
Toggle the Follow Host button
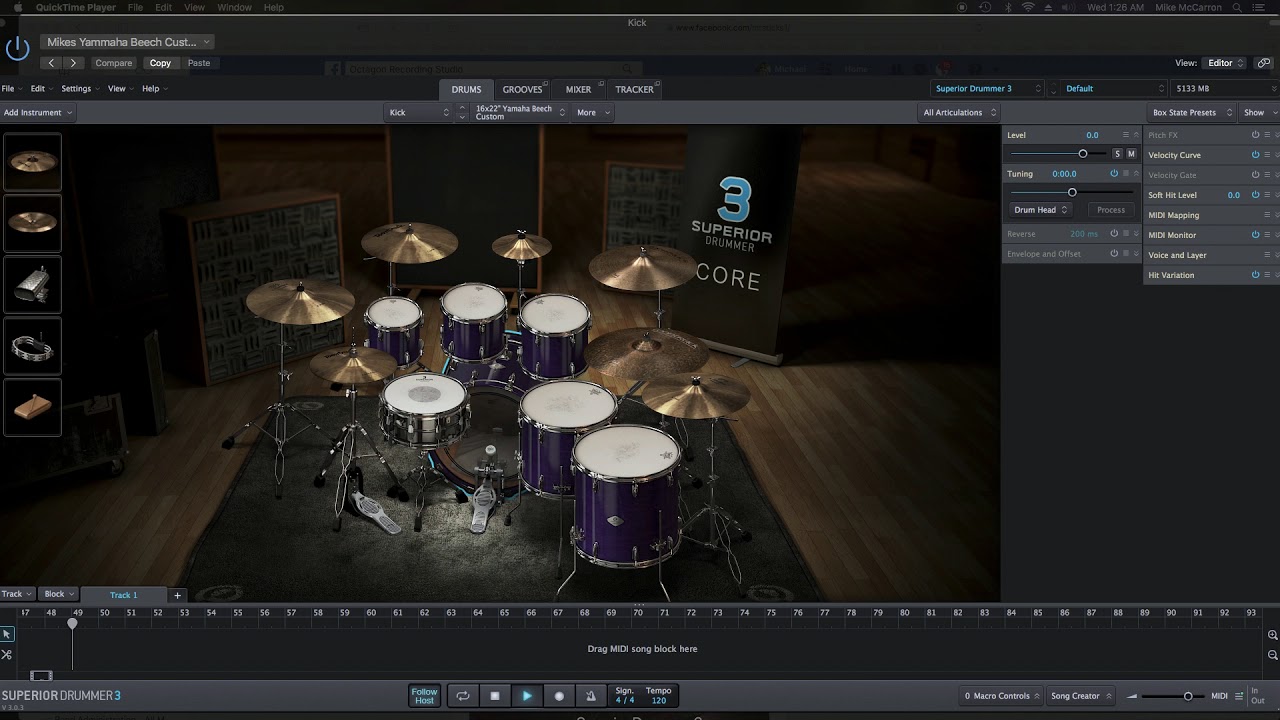tap(424, 696)
